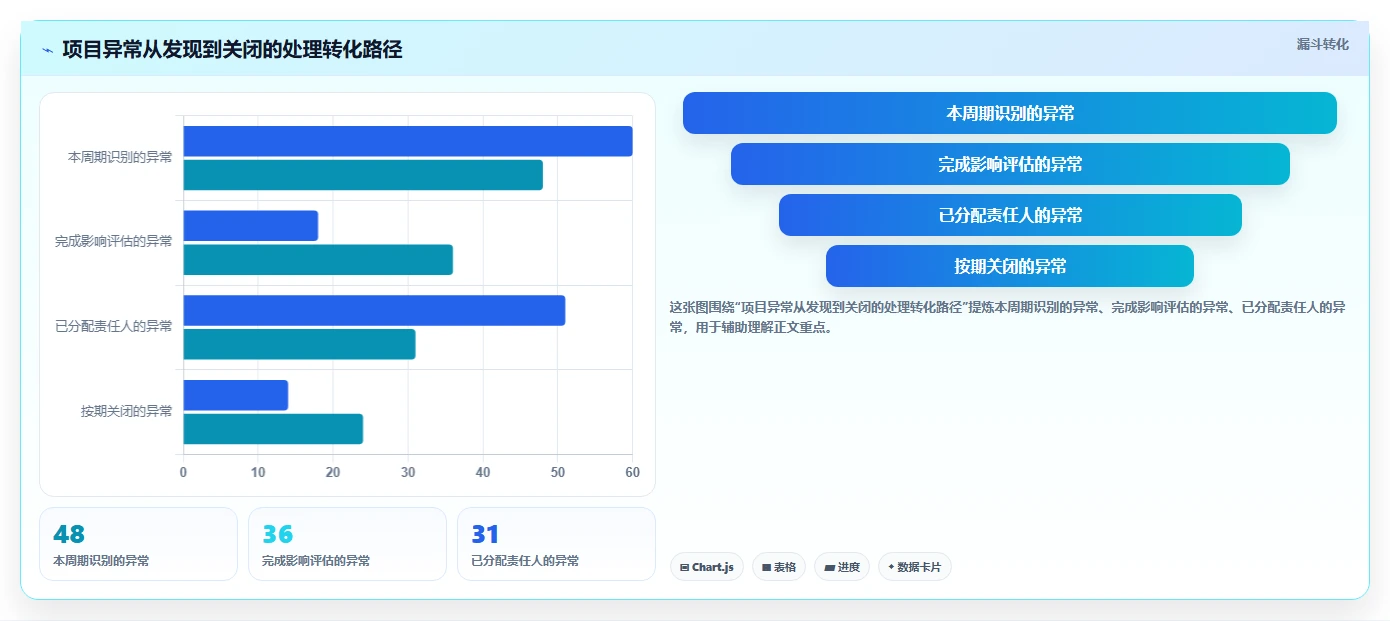The image size is (1390, 621).
Task: Open the stat card showing 48
Action: (x=139, y=544)
